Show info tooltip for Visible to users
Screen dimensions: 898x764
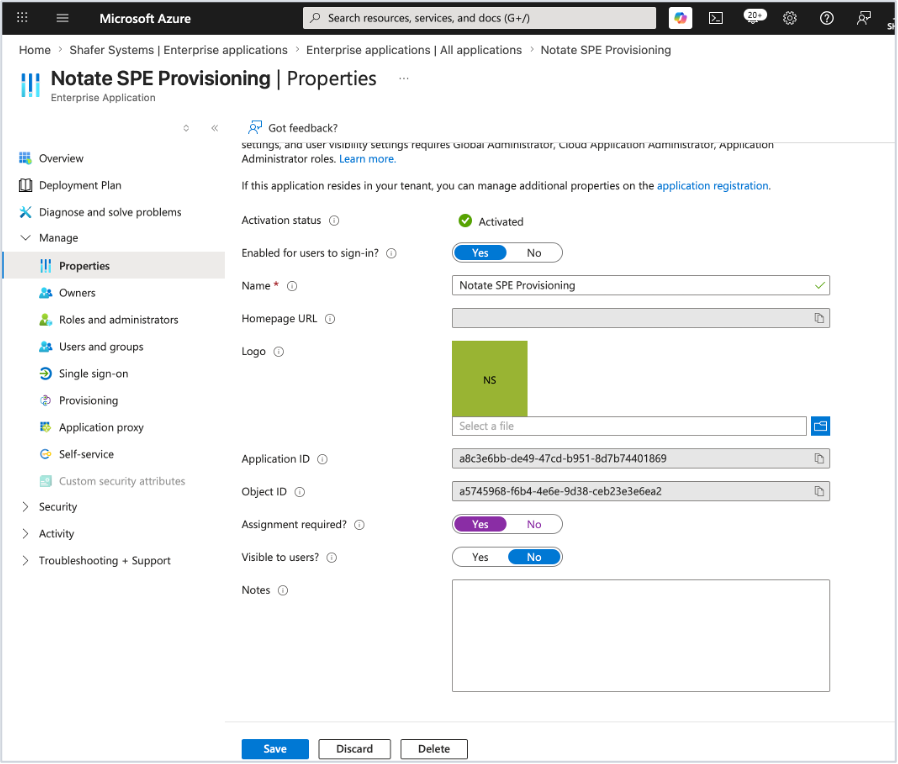pyautogui.click(x=332, y=557)
